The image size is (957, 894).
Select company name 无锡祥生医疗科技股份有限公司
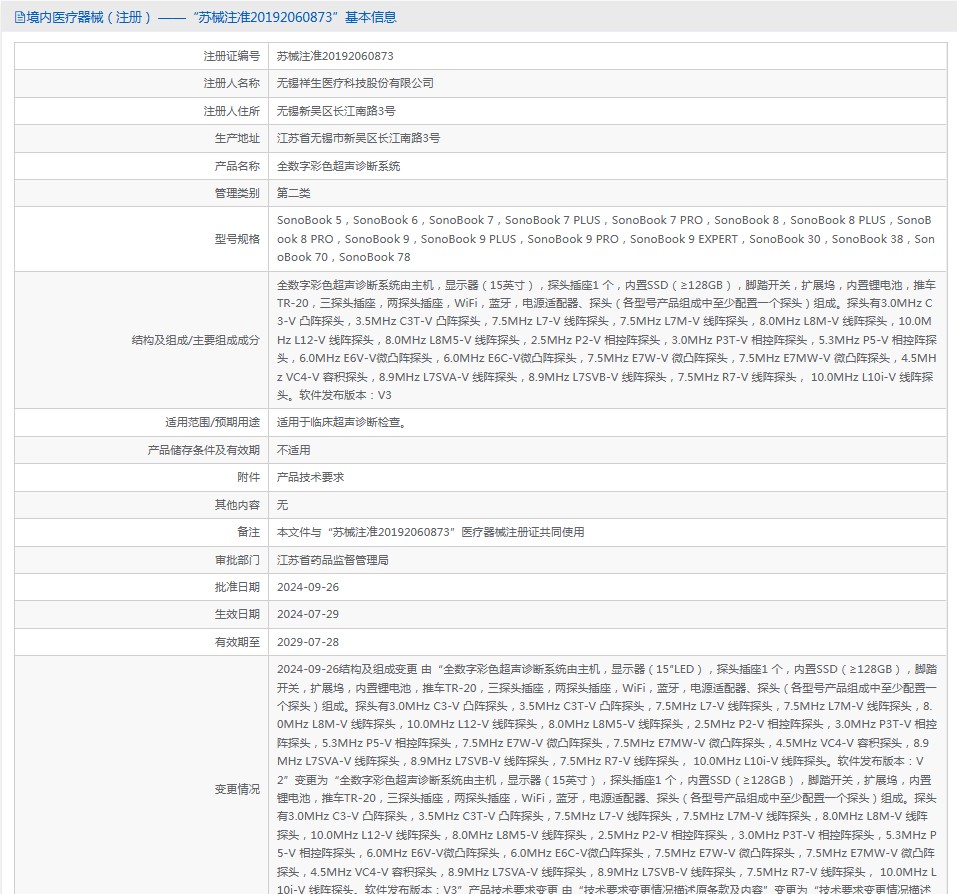pyautogui.click(x=355, y=83)
